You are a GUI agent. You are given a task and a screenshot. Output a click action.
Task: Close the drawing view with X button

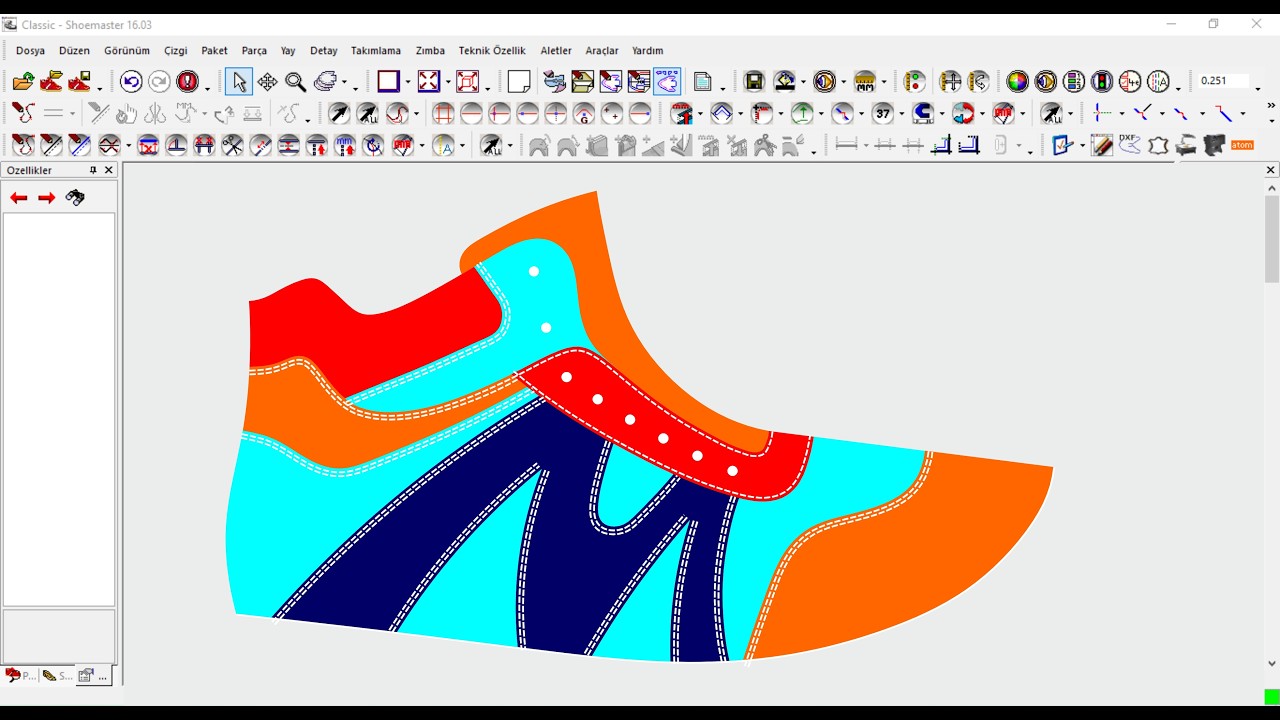tap(1271, 170)
